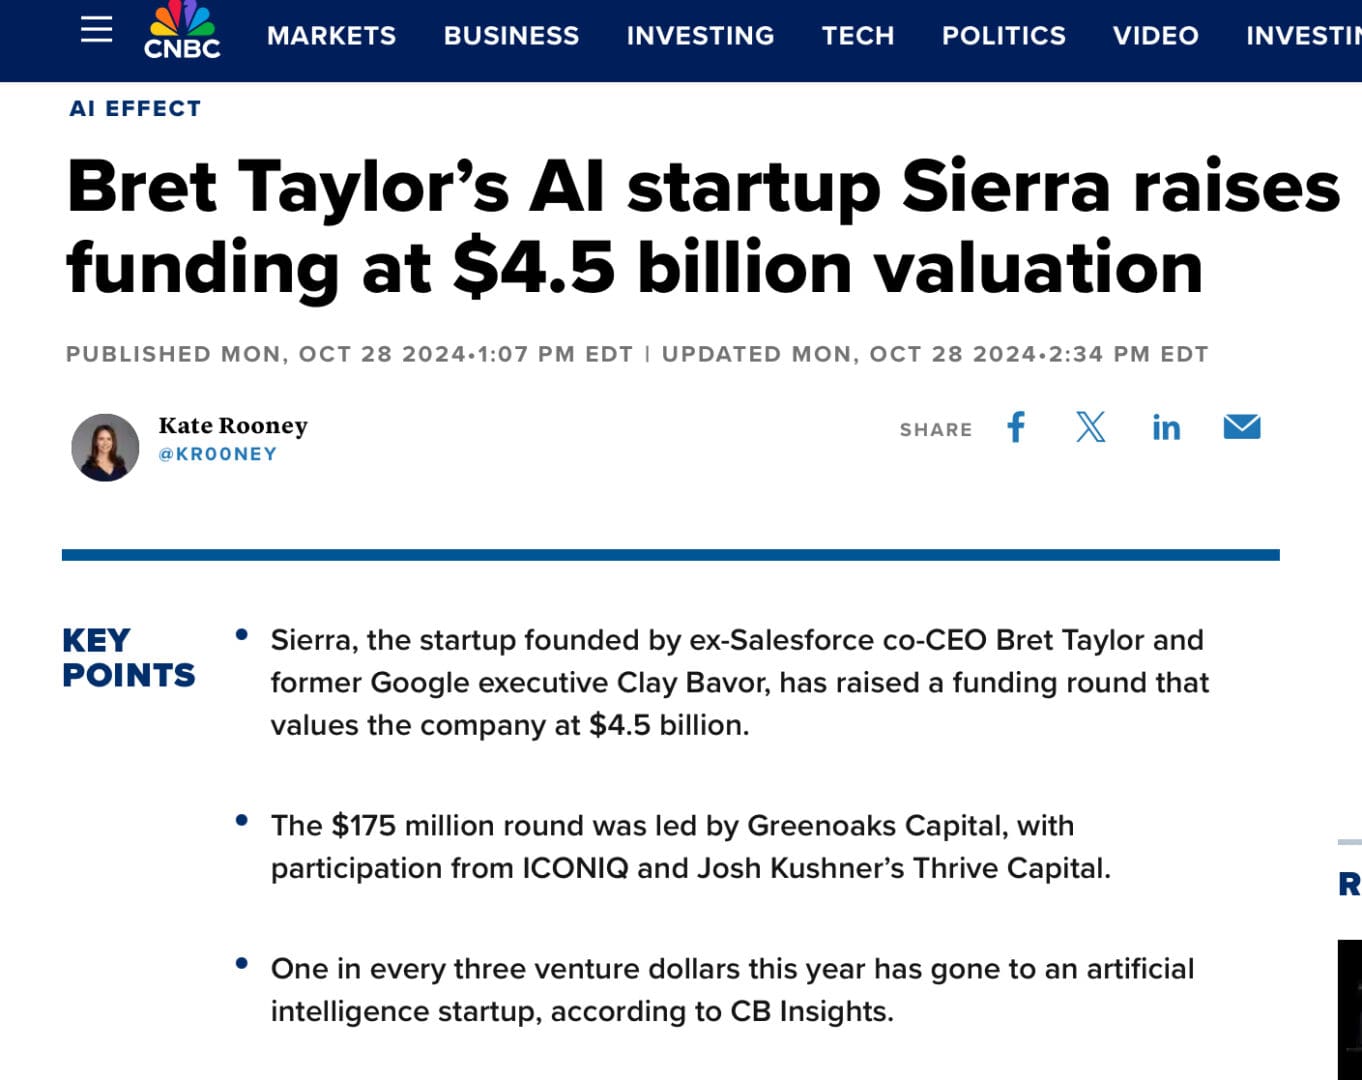This screenshot has width=1362, height=1080.
Task: Share article on X
Action: 1090,428
